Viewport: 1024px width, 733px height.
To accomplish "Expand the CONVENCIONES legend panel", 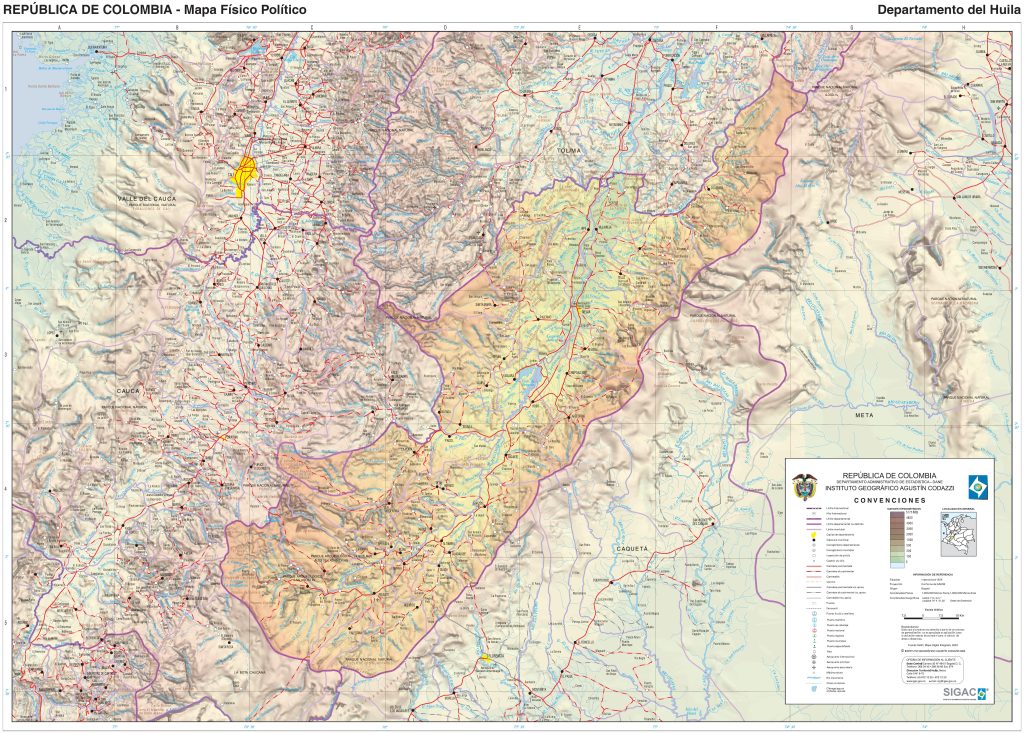I will 889,500.
